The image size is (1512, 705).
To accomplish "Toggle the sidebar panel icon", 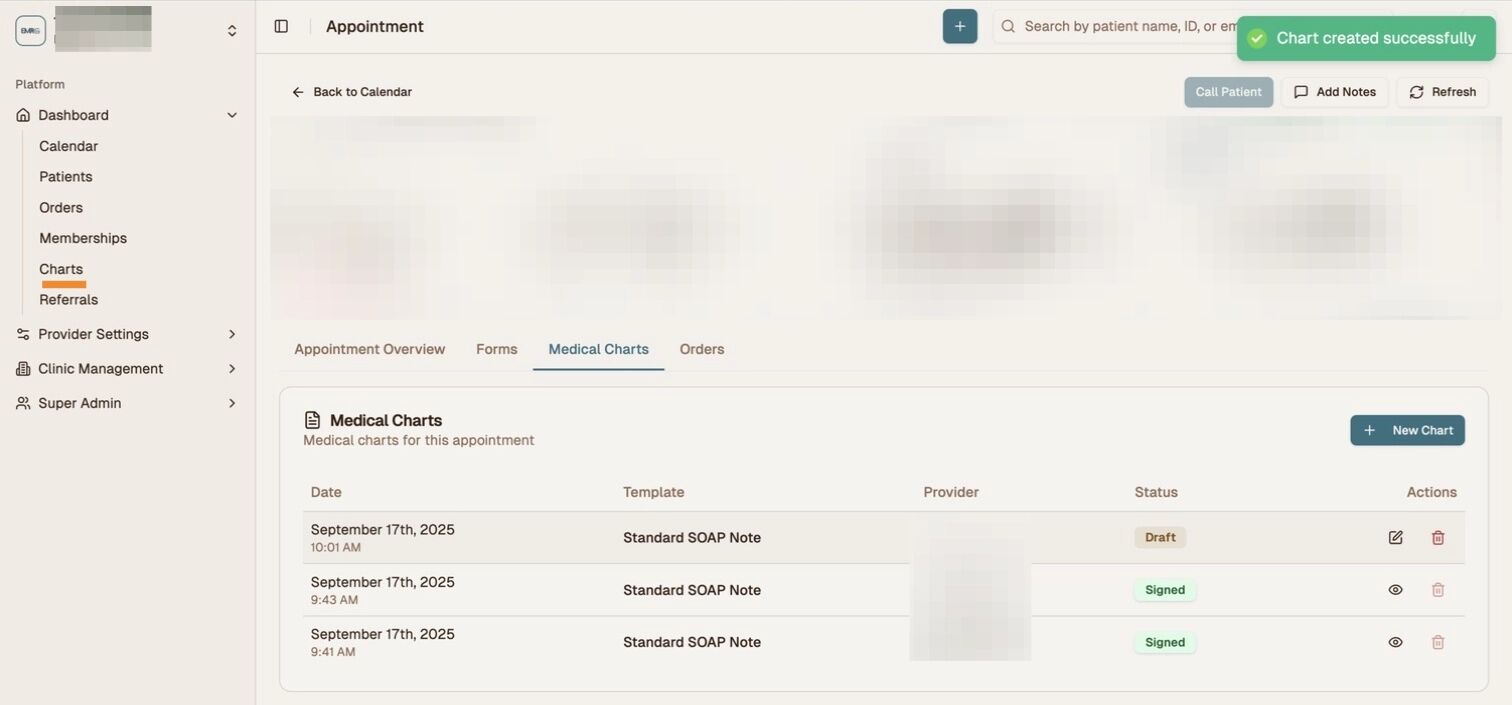I will [281, 26].
